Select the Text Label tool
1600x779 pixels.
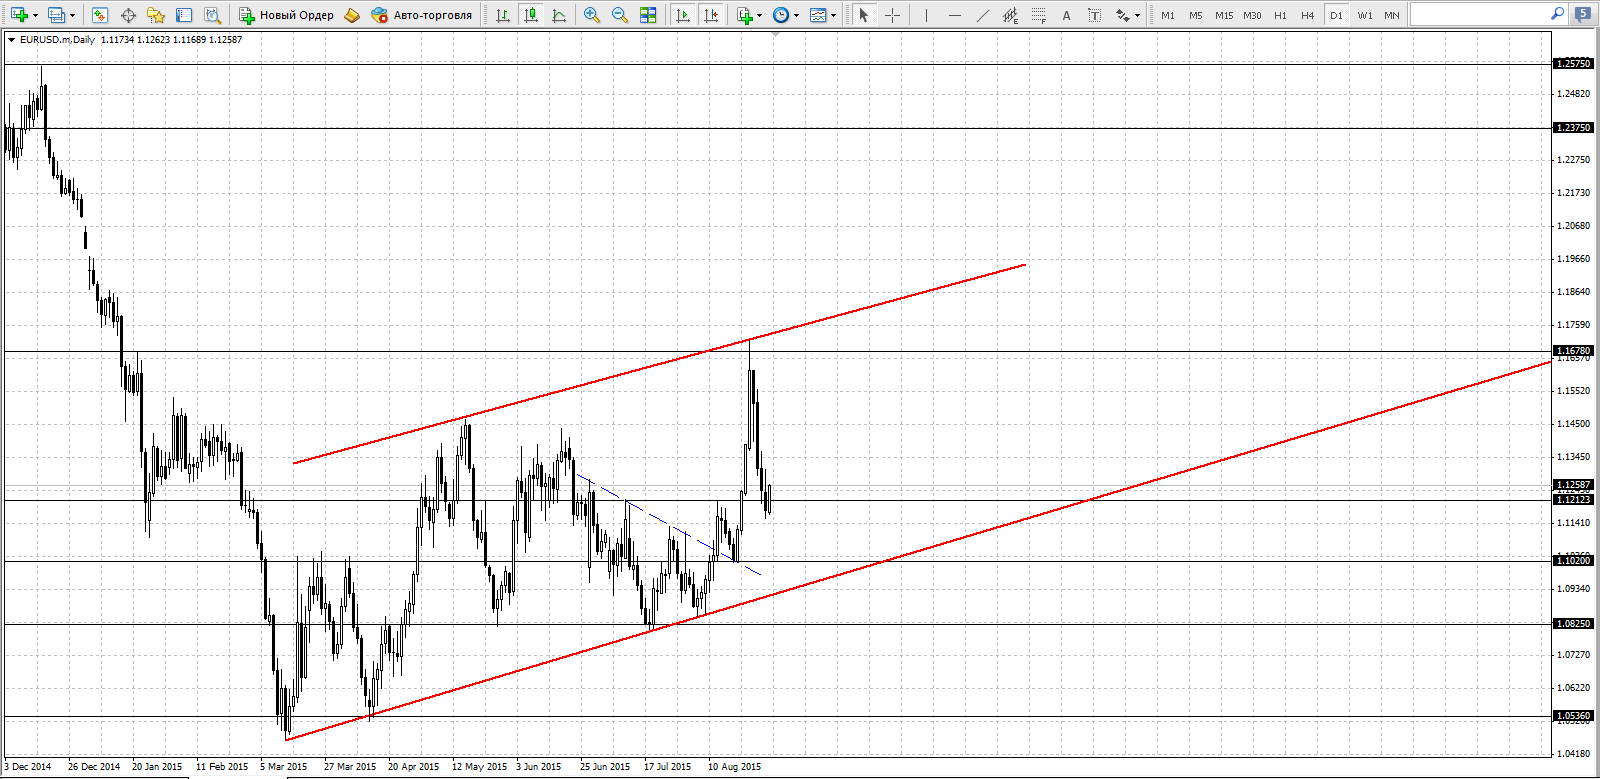point(1095,15)
